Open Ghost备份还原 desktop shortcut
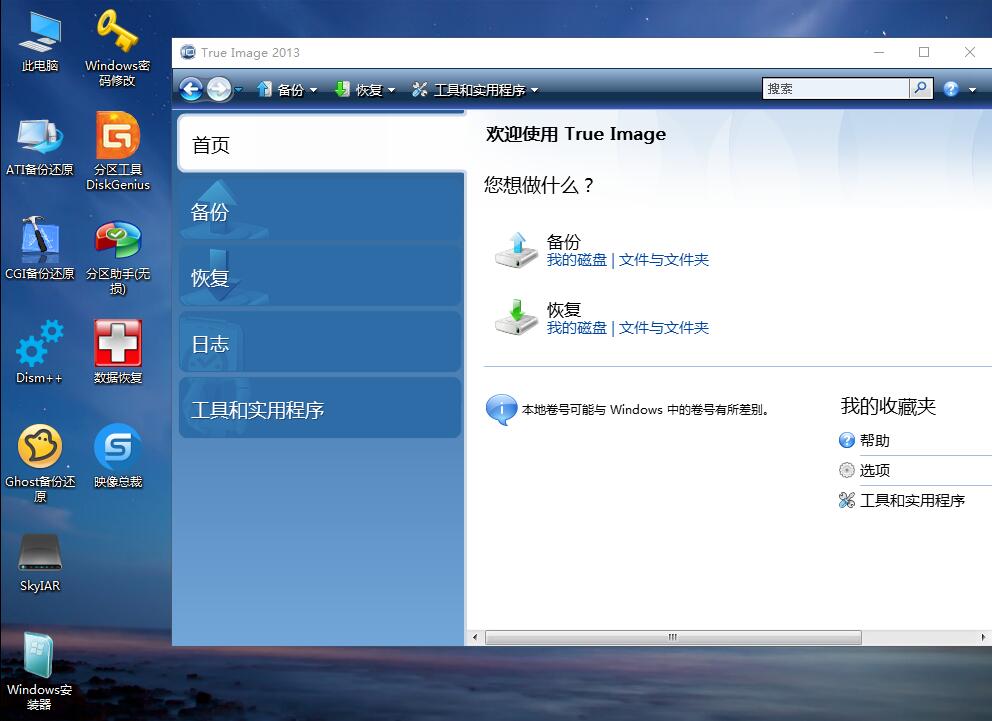 (x=40, y=448)
